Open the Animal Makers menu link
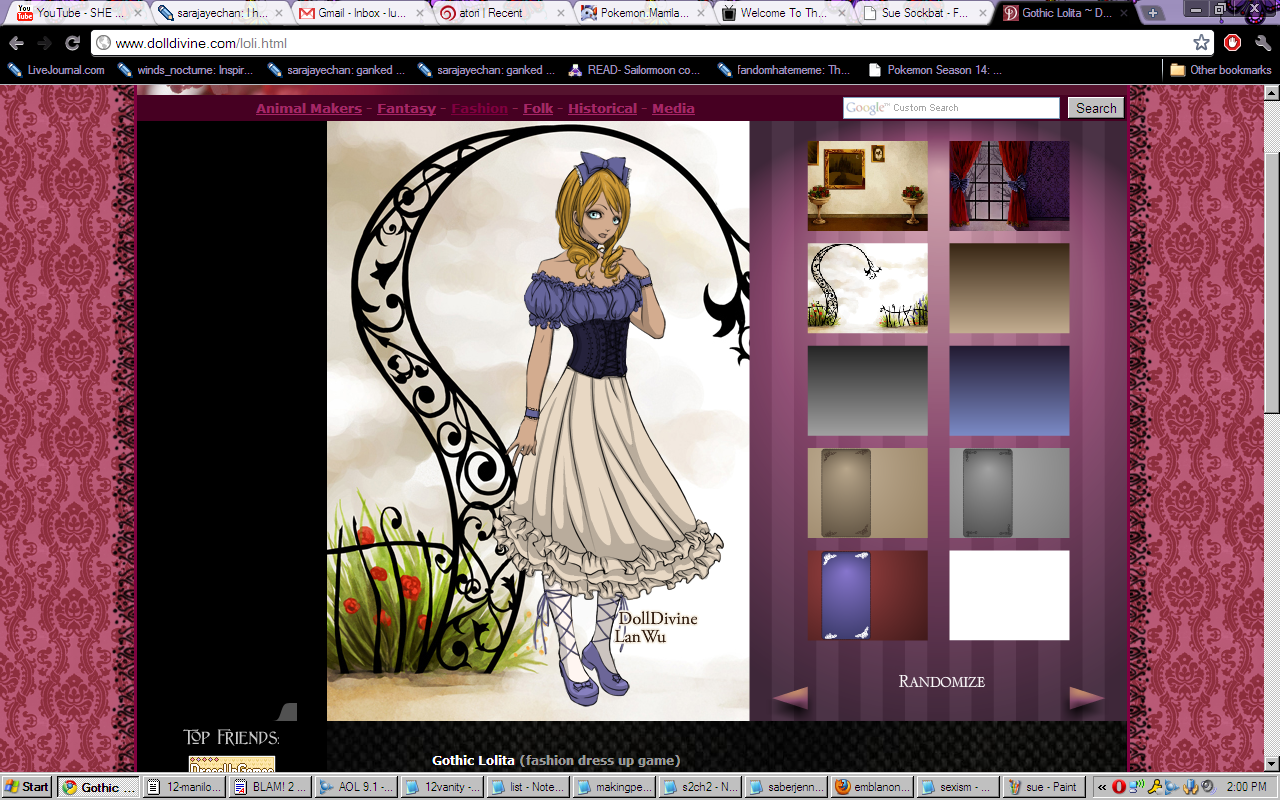This screenshot has width=1280, height=800. pyautogui.click(x=308, y=108)
